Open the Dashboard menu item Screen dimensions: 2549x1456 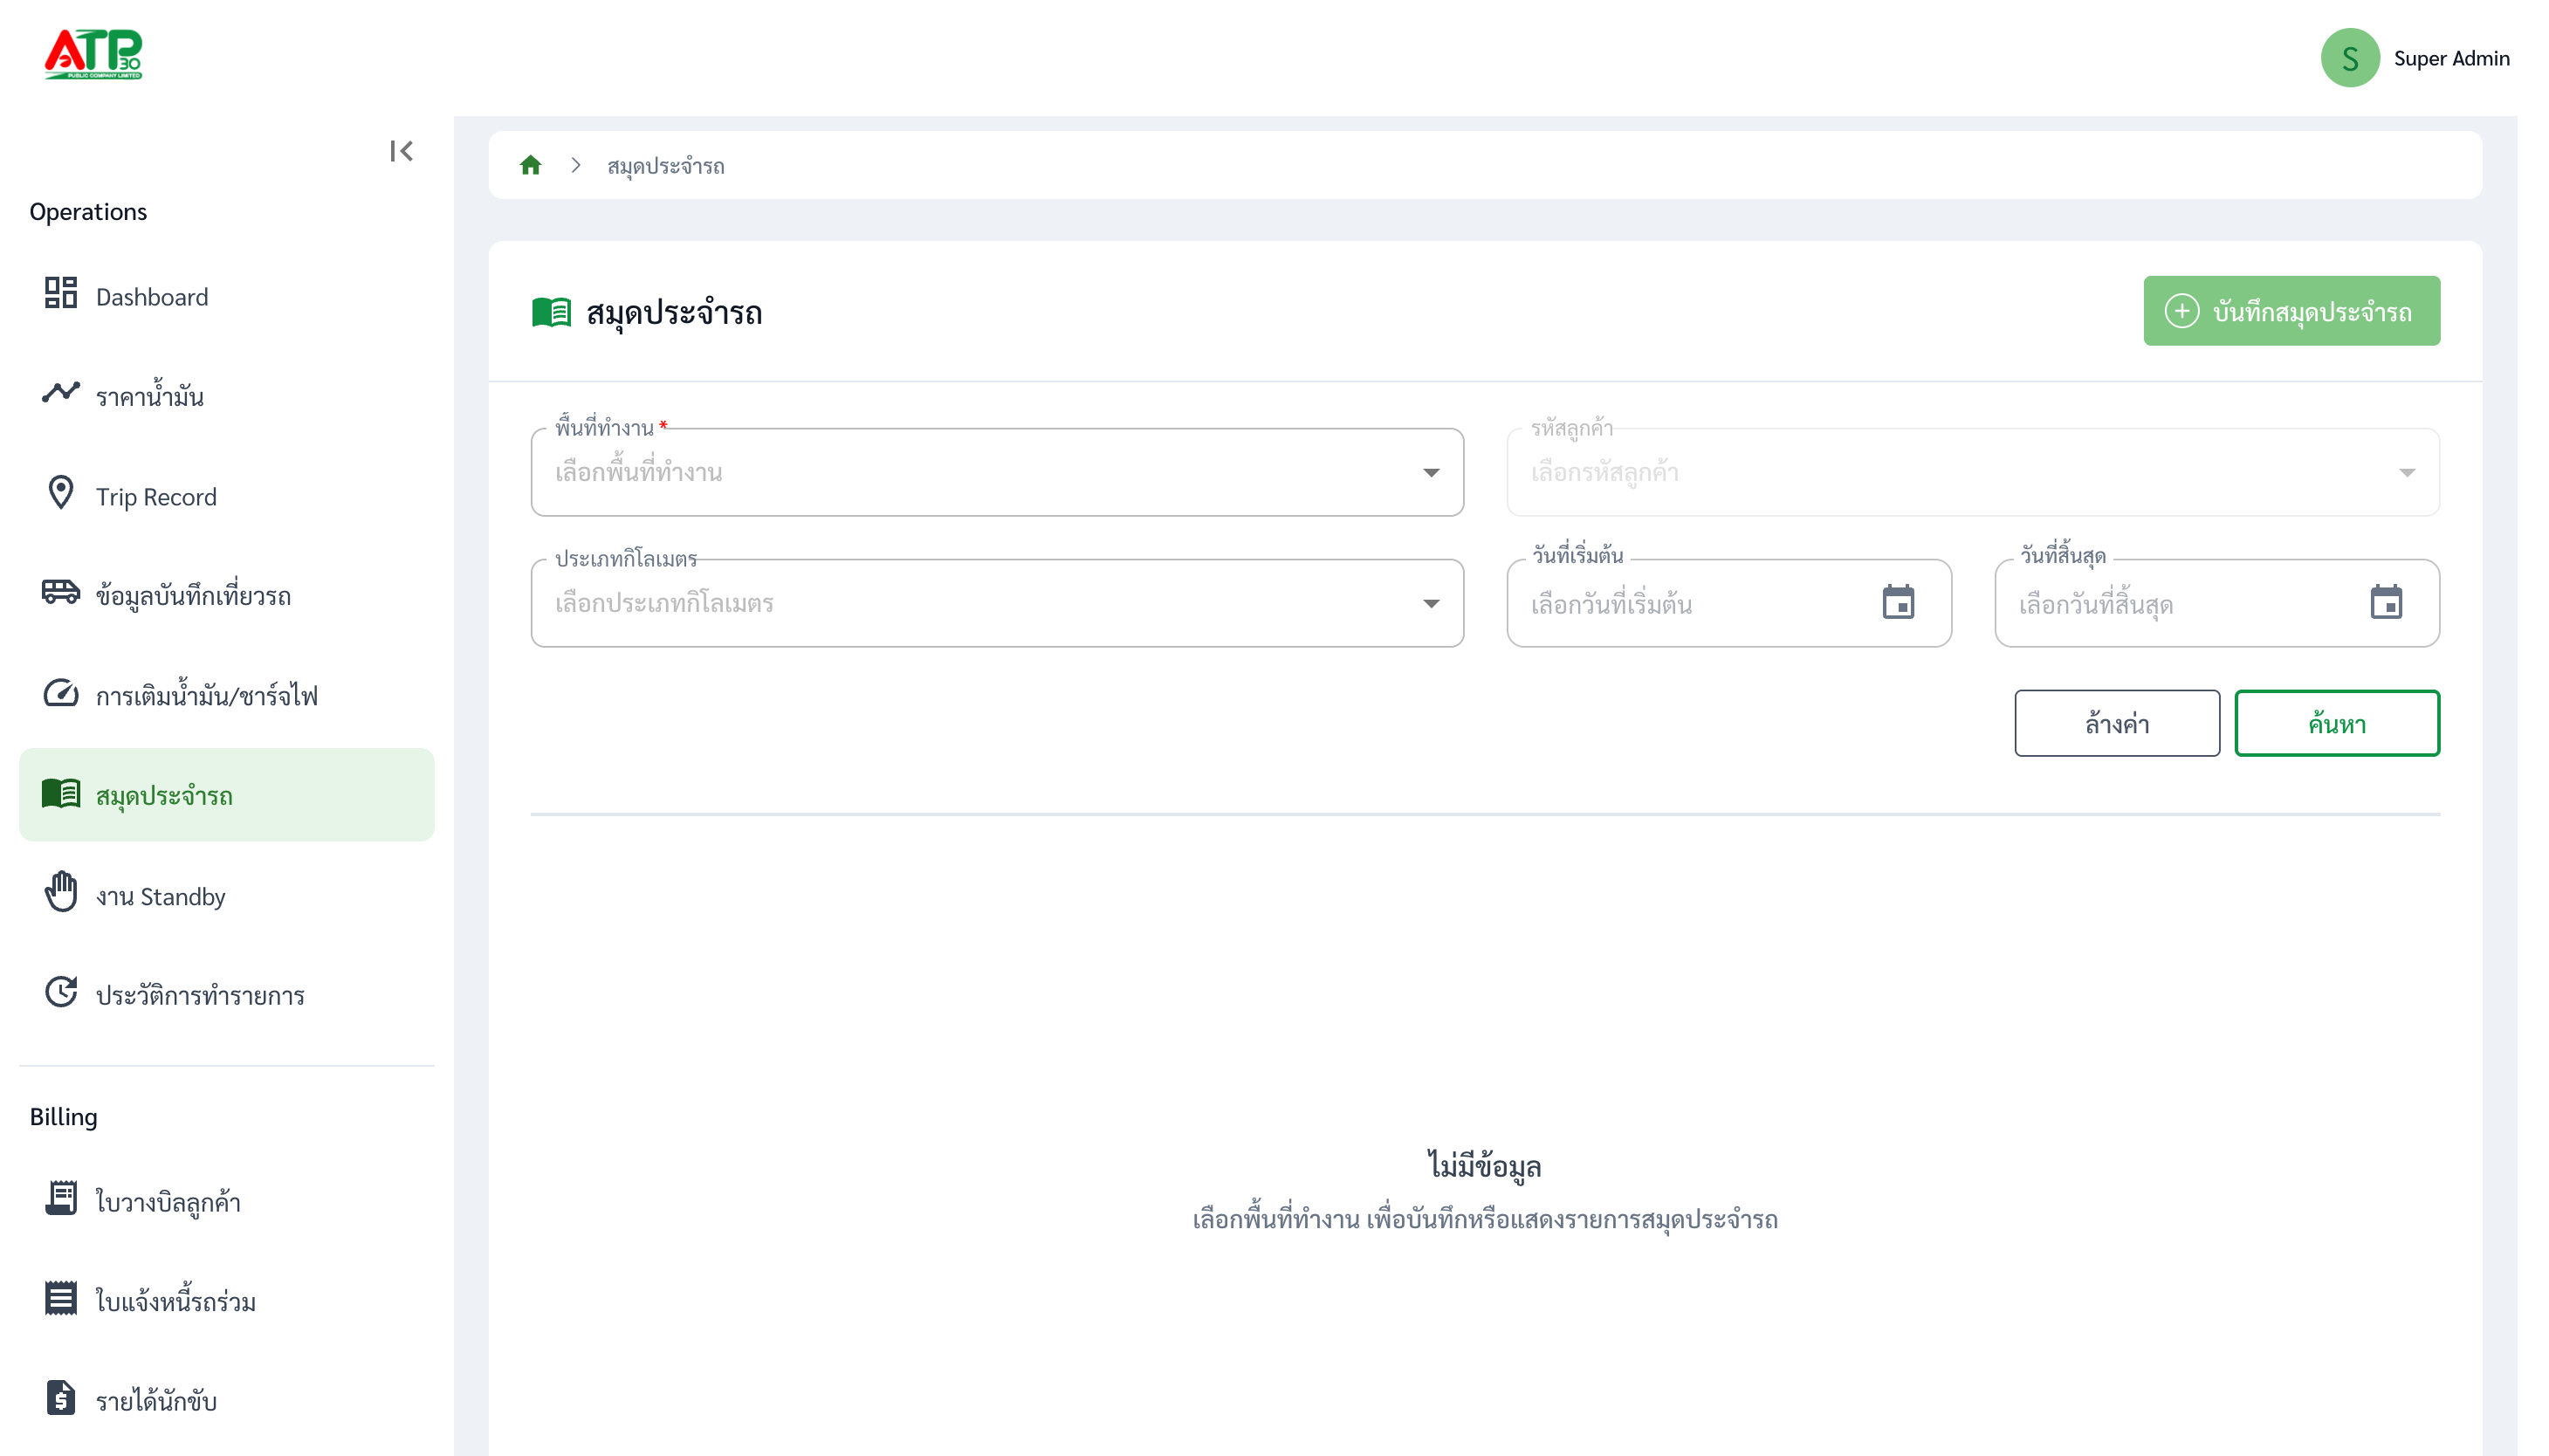tap(227, 297)
